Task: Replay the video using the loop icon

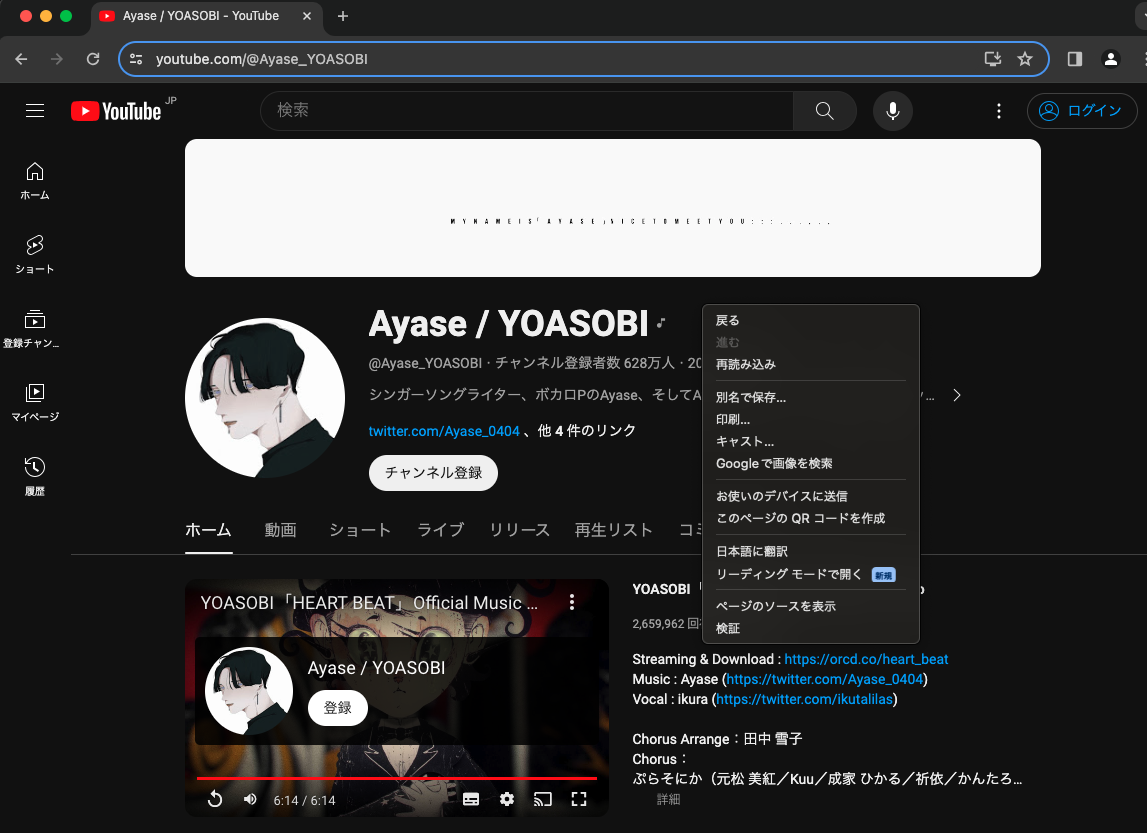Action: tap(215, 799)
